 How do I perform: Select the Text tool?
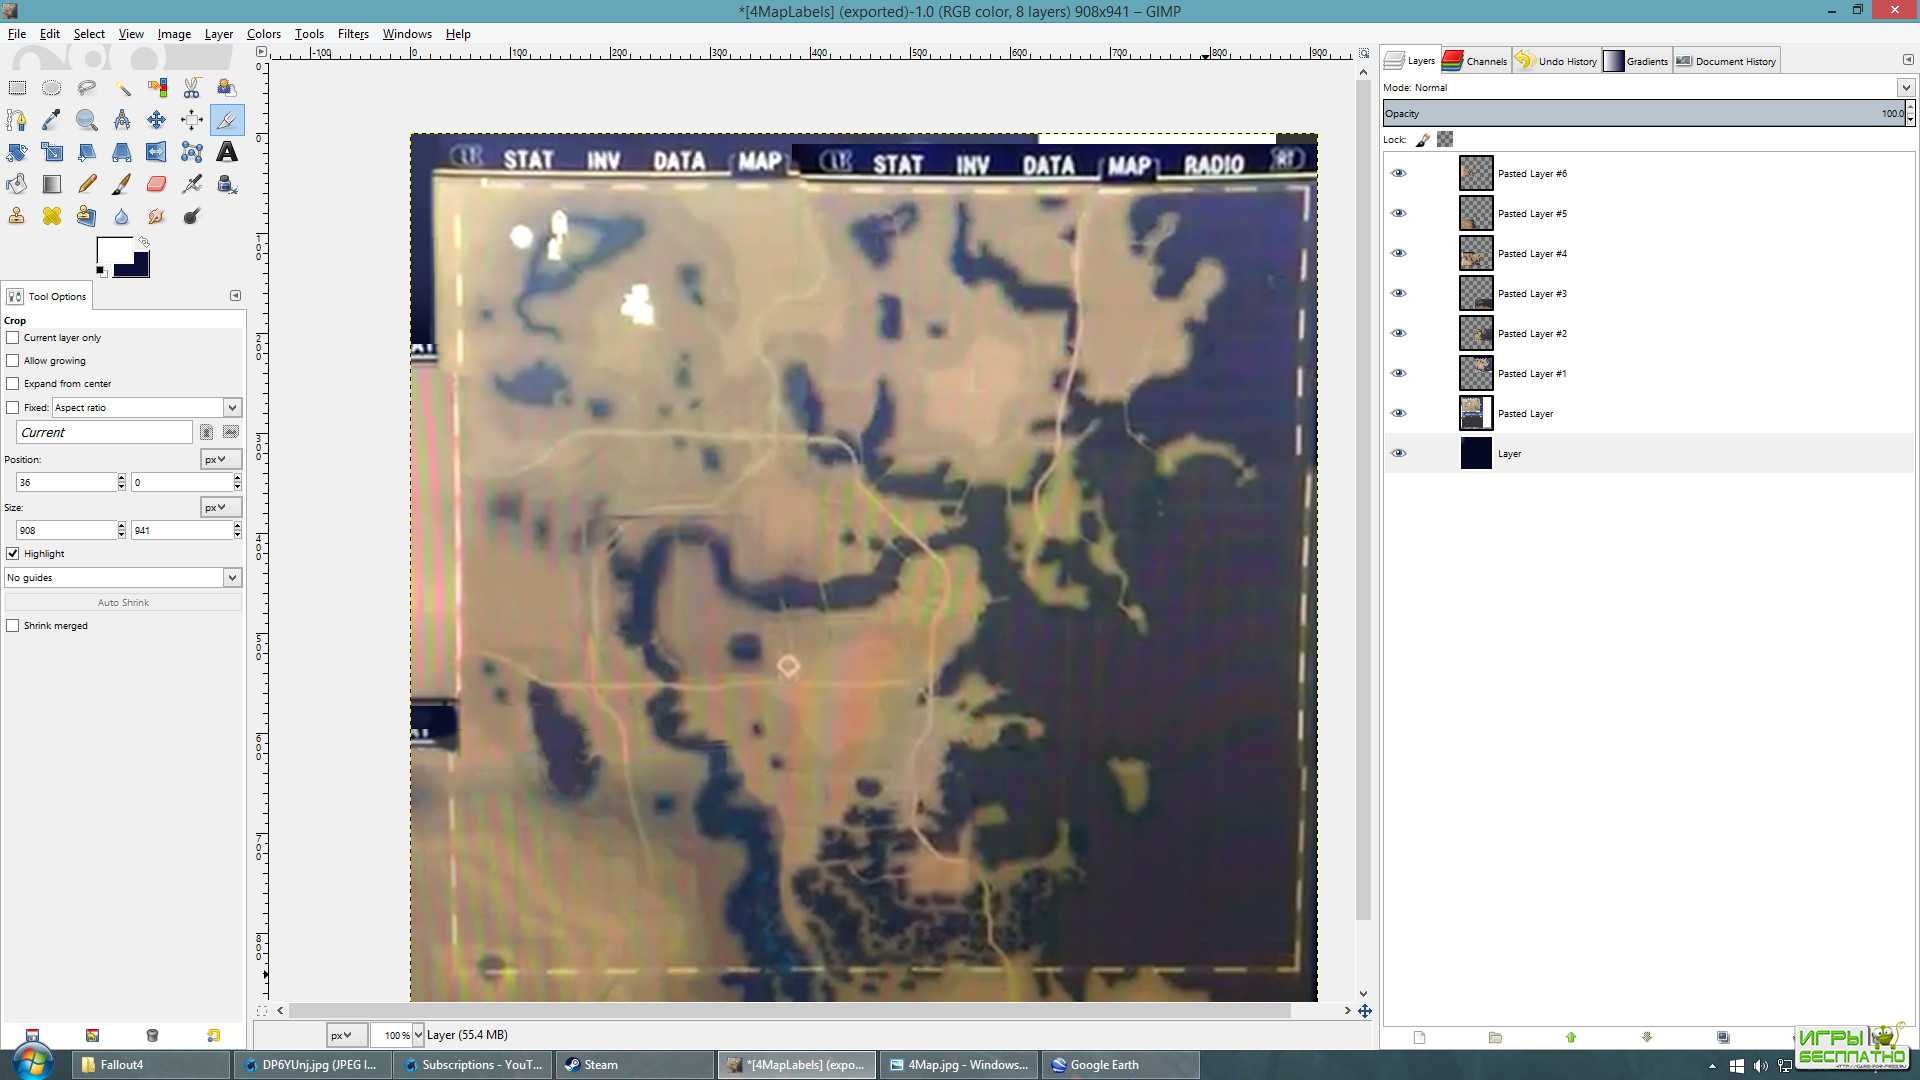pyautogui.click(x=227, y=152)
